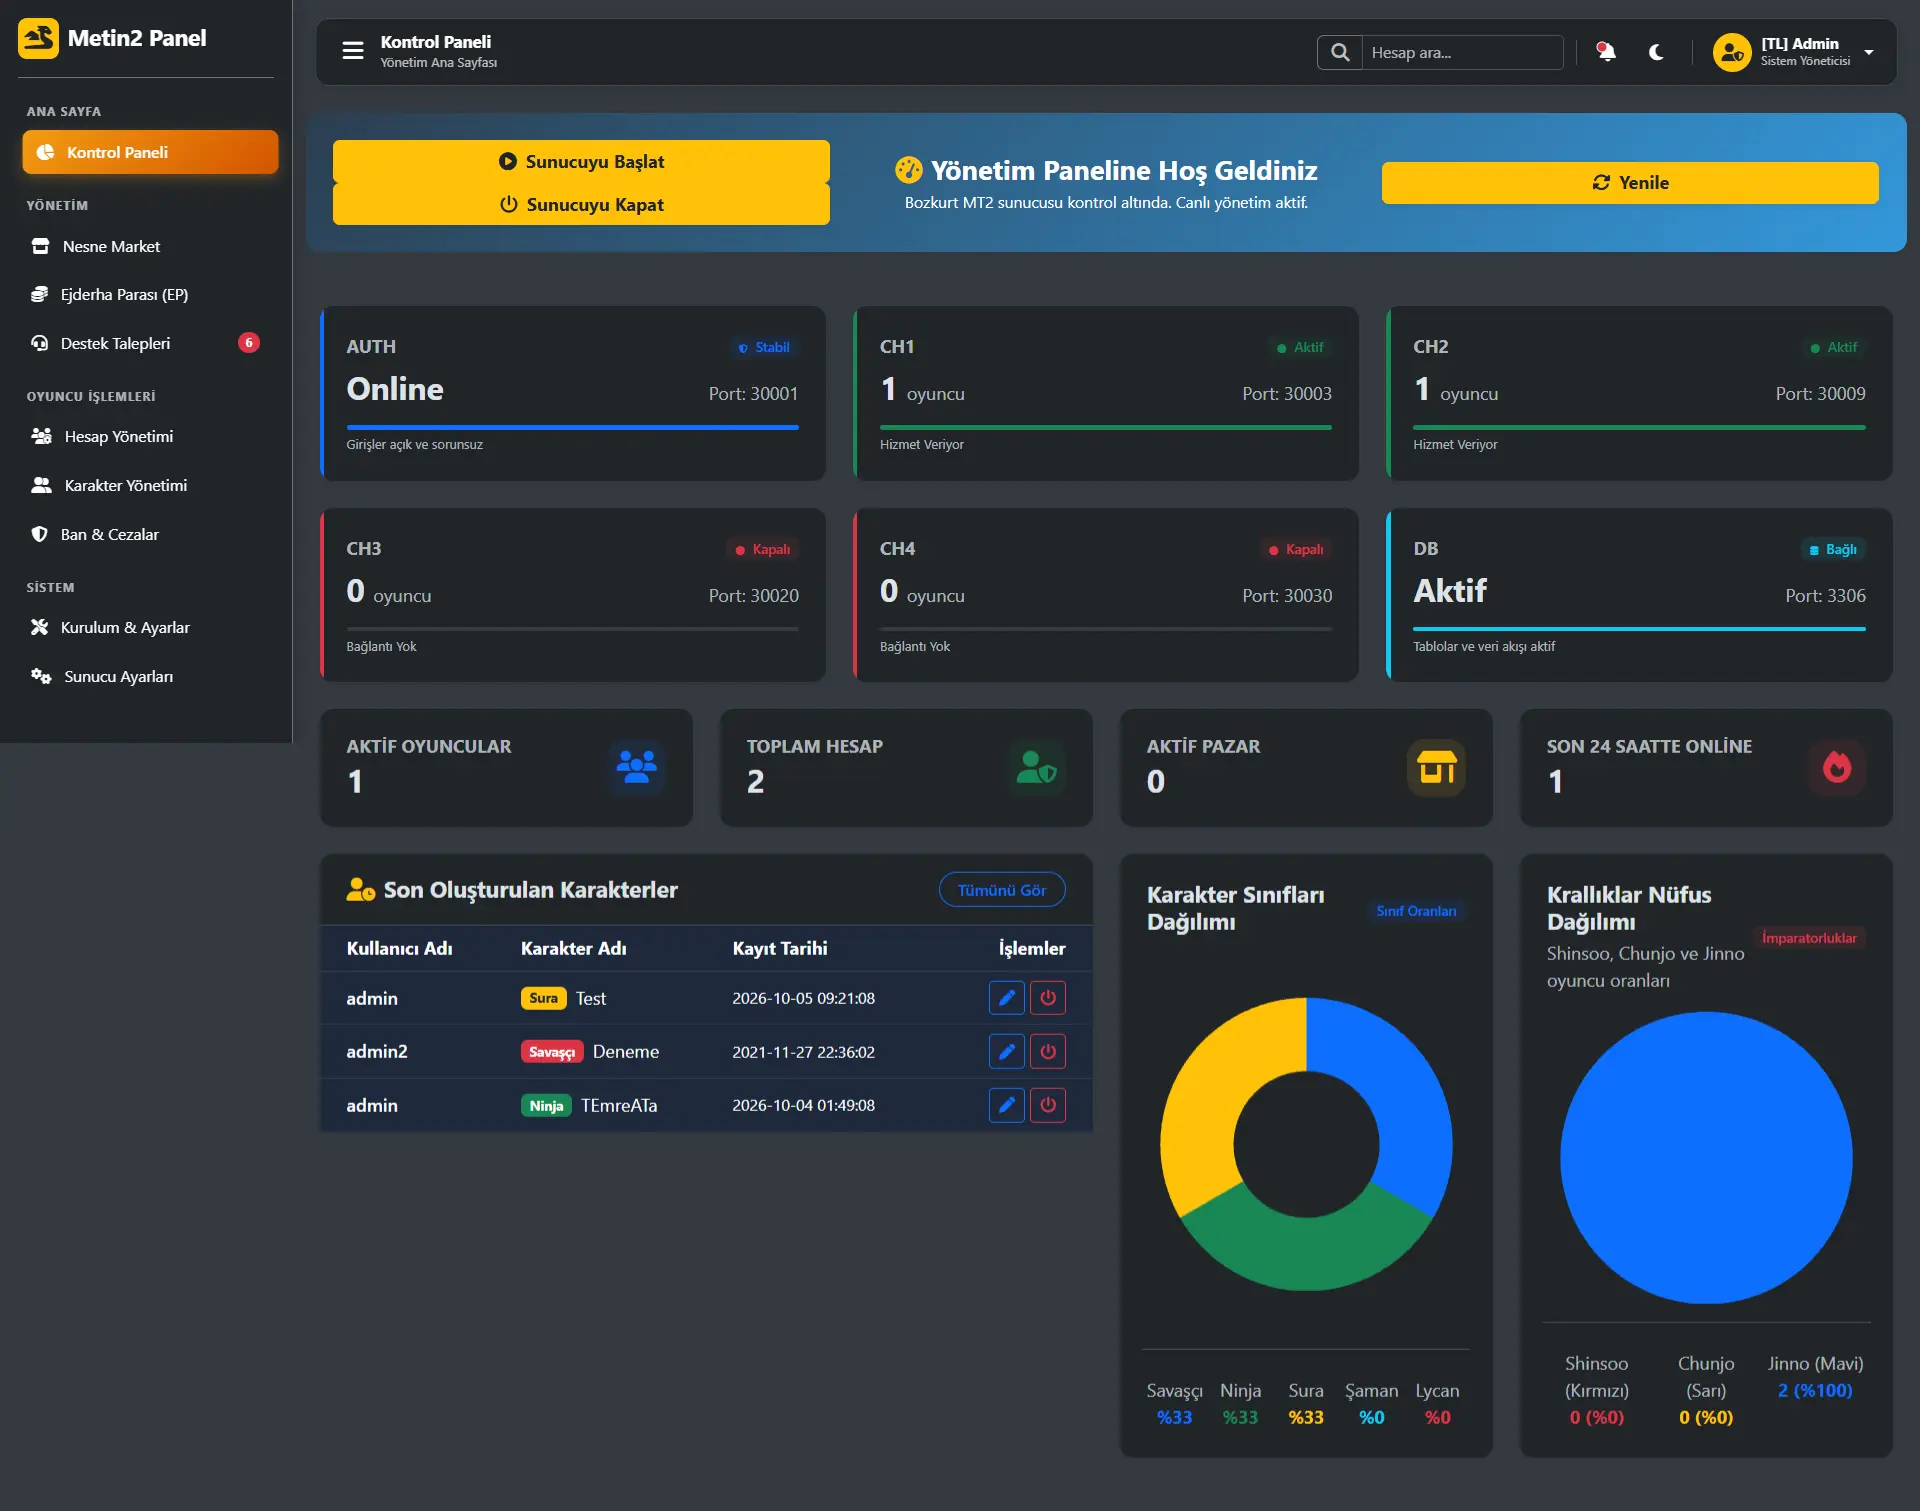Click the İmparatorluklar badge
1920x1511 pixels.
[x=1809, y=937]
